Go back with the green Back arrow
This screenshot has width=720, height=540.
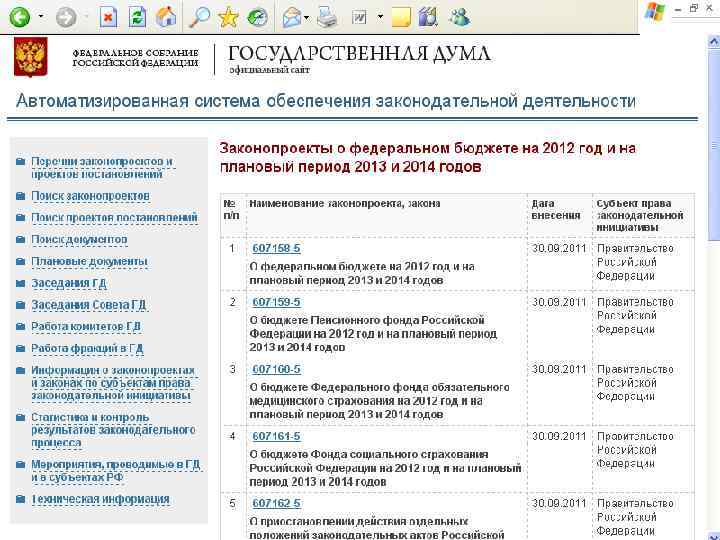pyautogui.click(x=20, y=17)
